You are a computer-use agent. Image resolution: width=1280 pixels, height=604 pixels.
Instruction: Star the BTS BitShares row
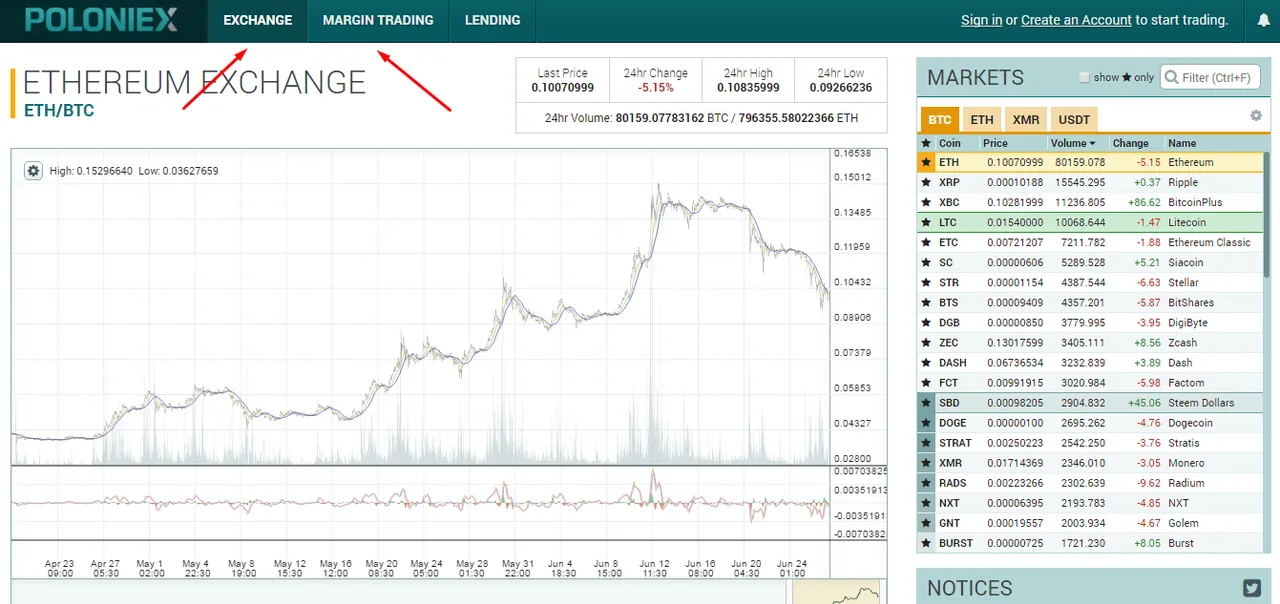926,302
